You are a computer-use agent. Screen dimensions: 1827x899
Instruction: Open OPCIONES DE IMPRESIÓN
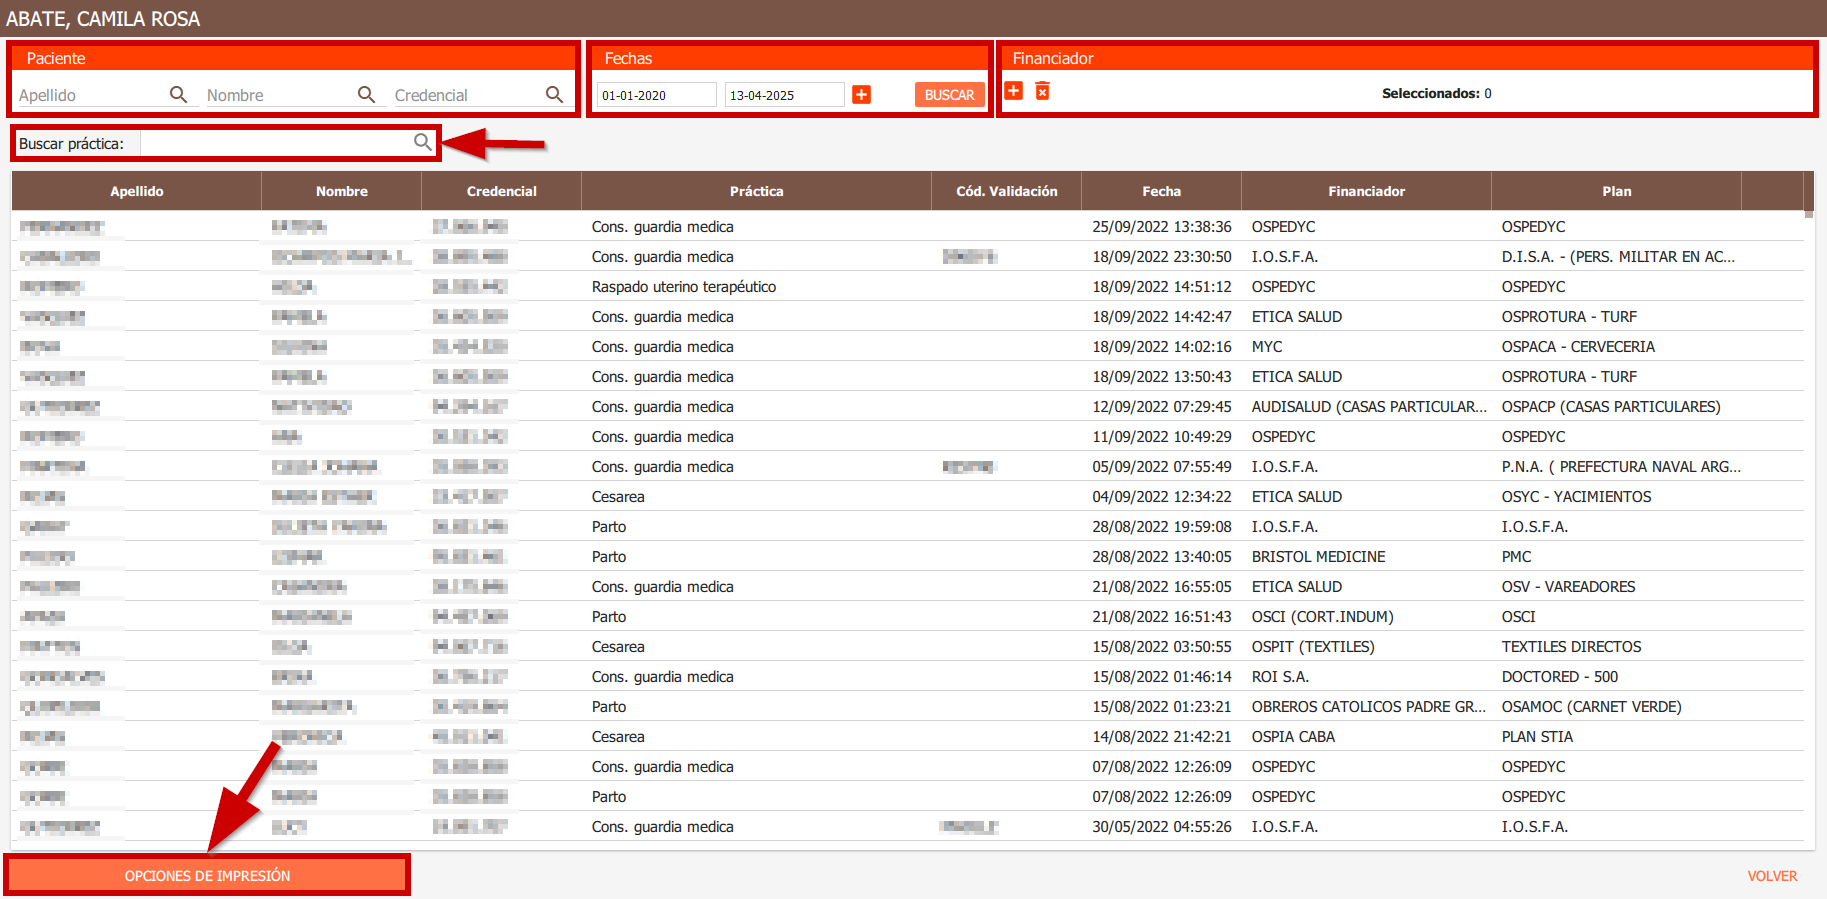tap(207, 875)
